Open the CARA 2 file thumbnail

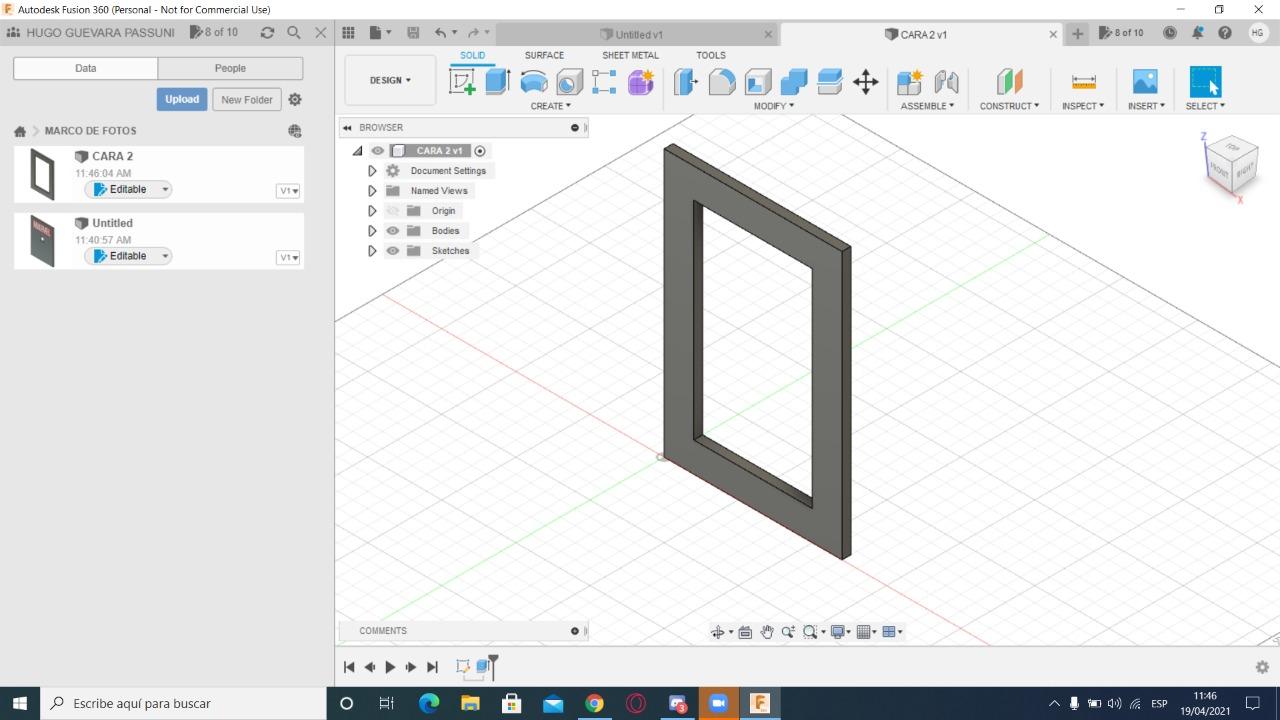pyautogui.click(x=42, y=173)
